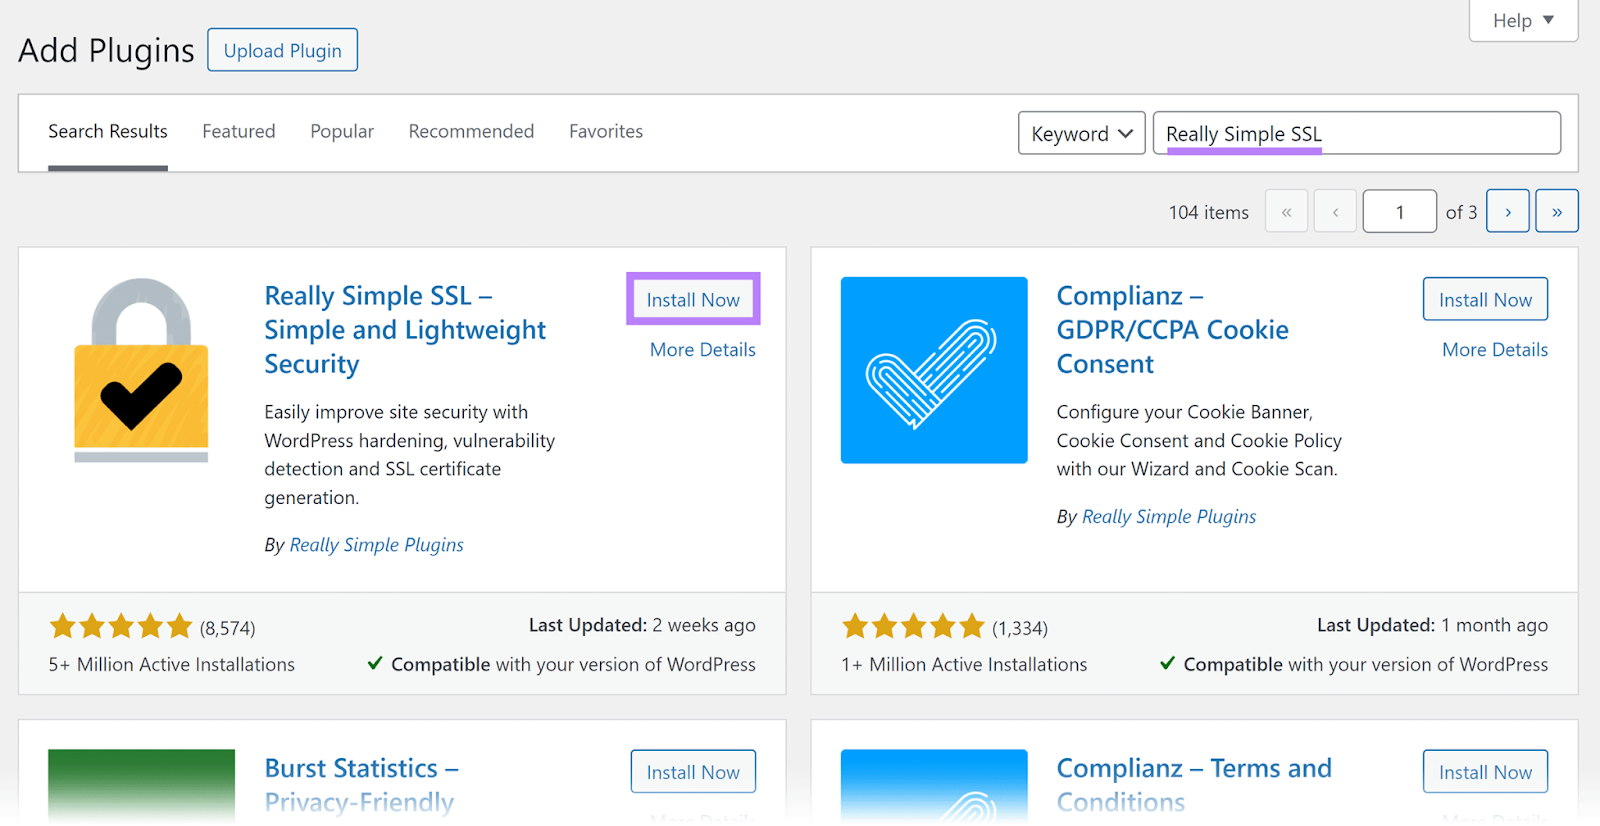
Task: Install the Burst Statistics plugin
Action: 693,771
